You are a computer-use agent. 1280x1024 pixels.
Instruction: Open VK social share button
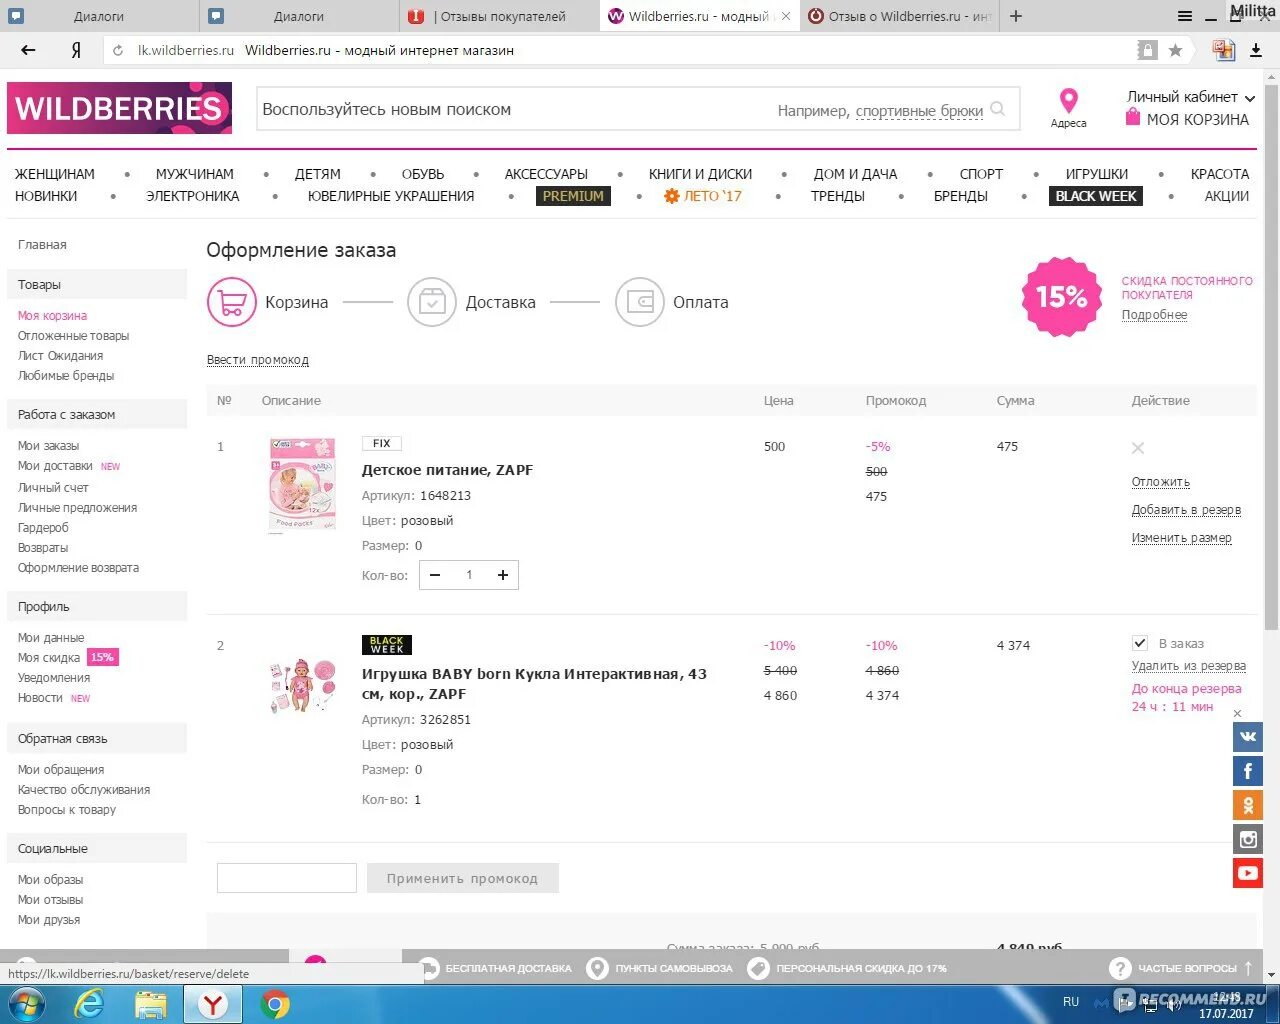click(1248, 737)
